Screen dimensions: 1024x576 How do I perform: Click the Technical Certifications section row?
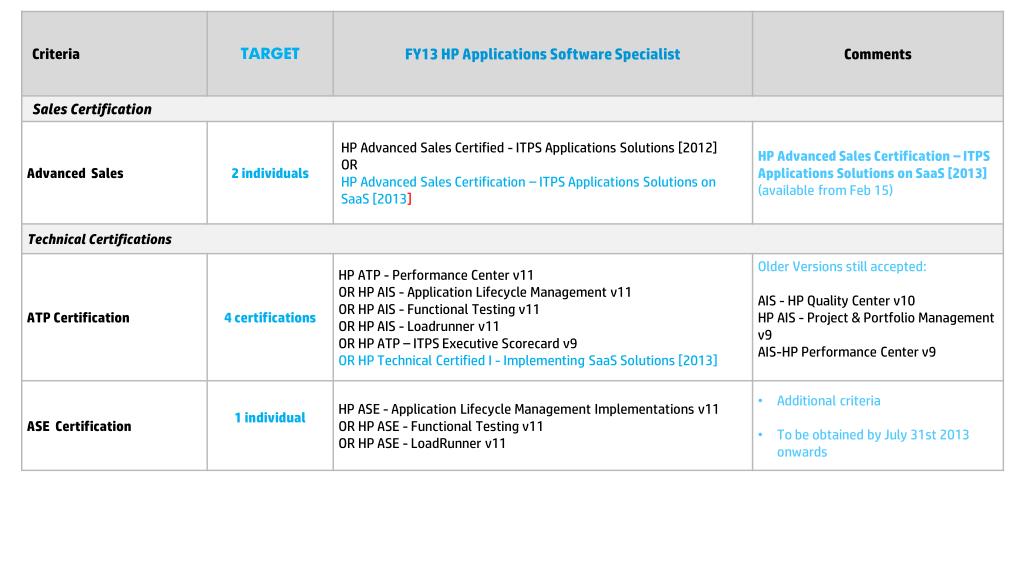click(512, 239)
